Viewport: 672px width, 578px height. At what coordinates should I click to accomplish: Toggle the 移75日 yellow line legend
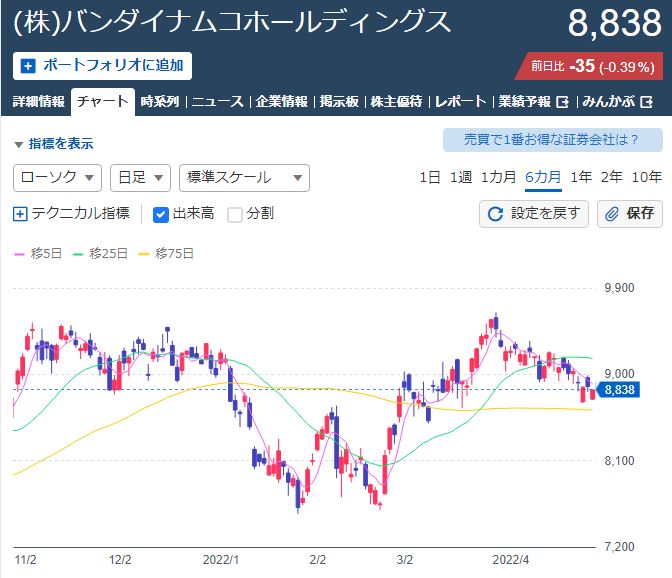(165, 254)
